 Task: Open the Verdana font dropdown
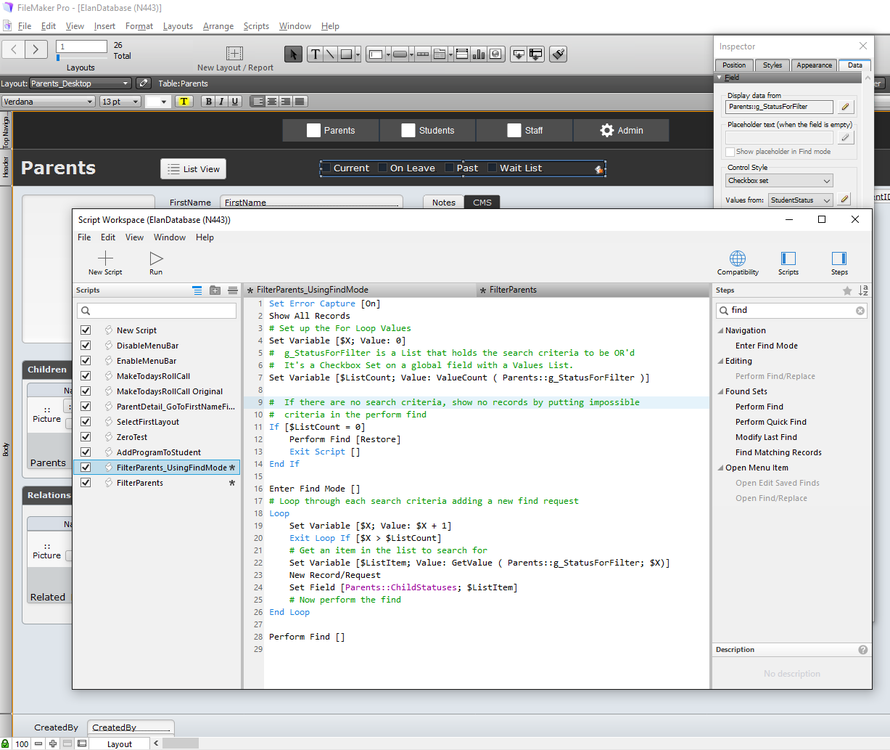click(x=48, y=102)
